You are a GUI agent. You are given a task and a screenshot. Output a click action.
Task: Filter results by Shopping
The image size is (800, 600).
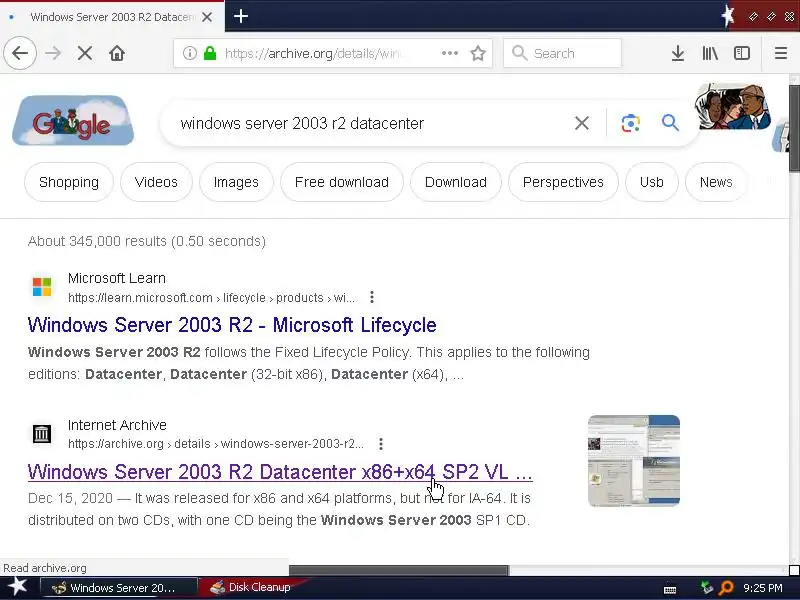tap(69, 182)
